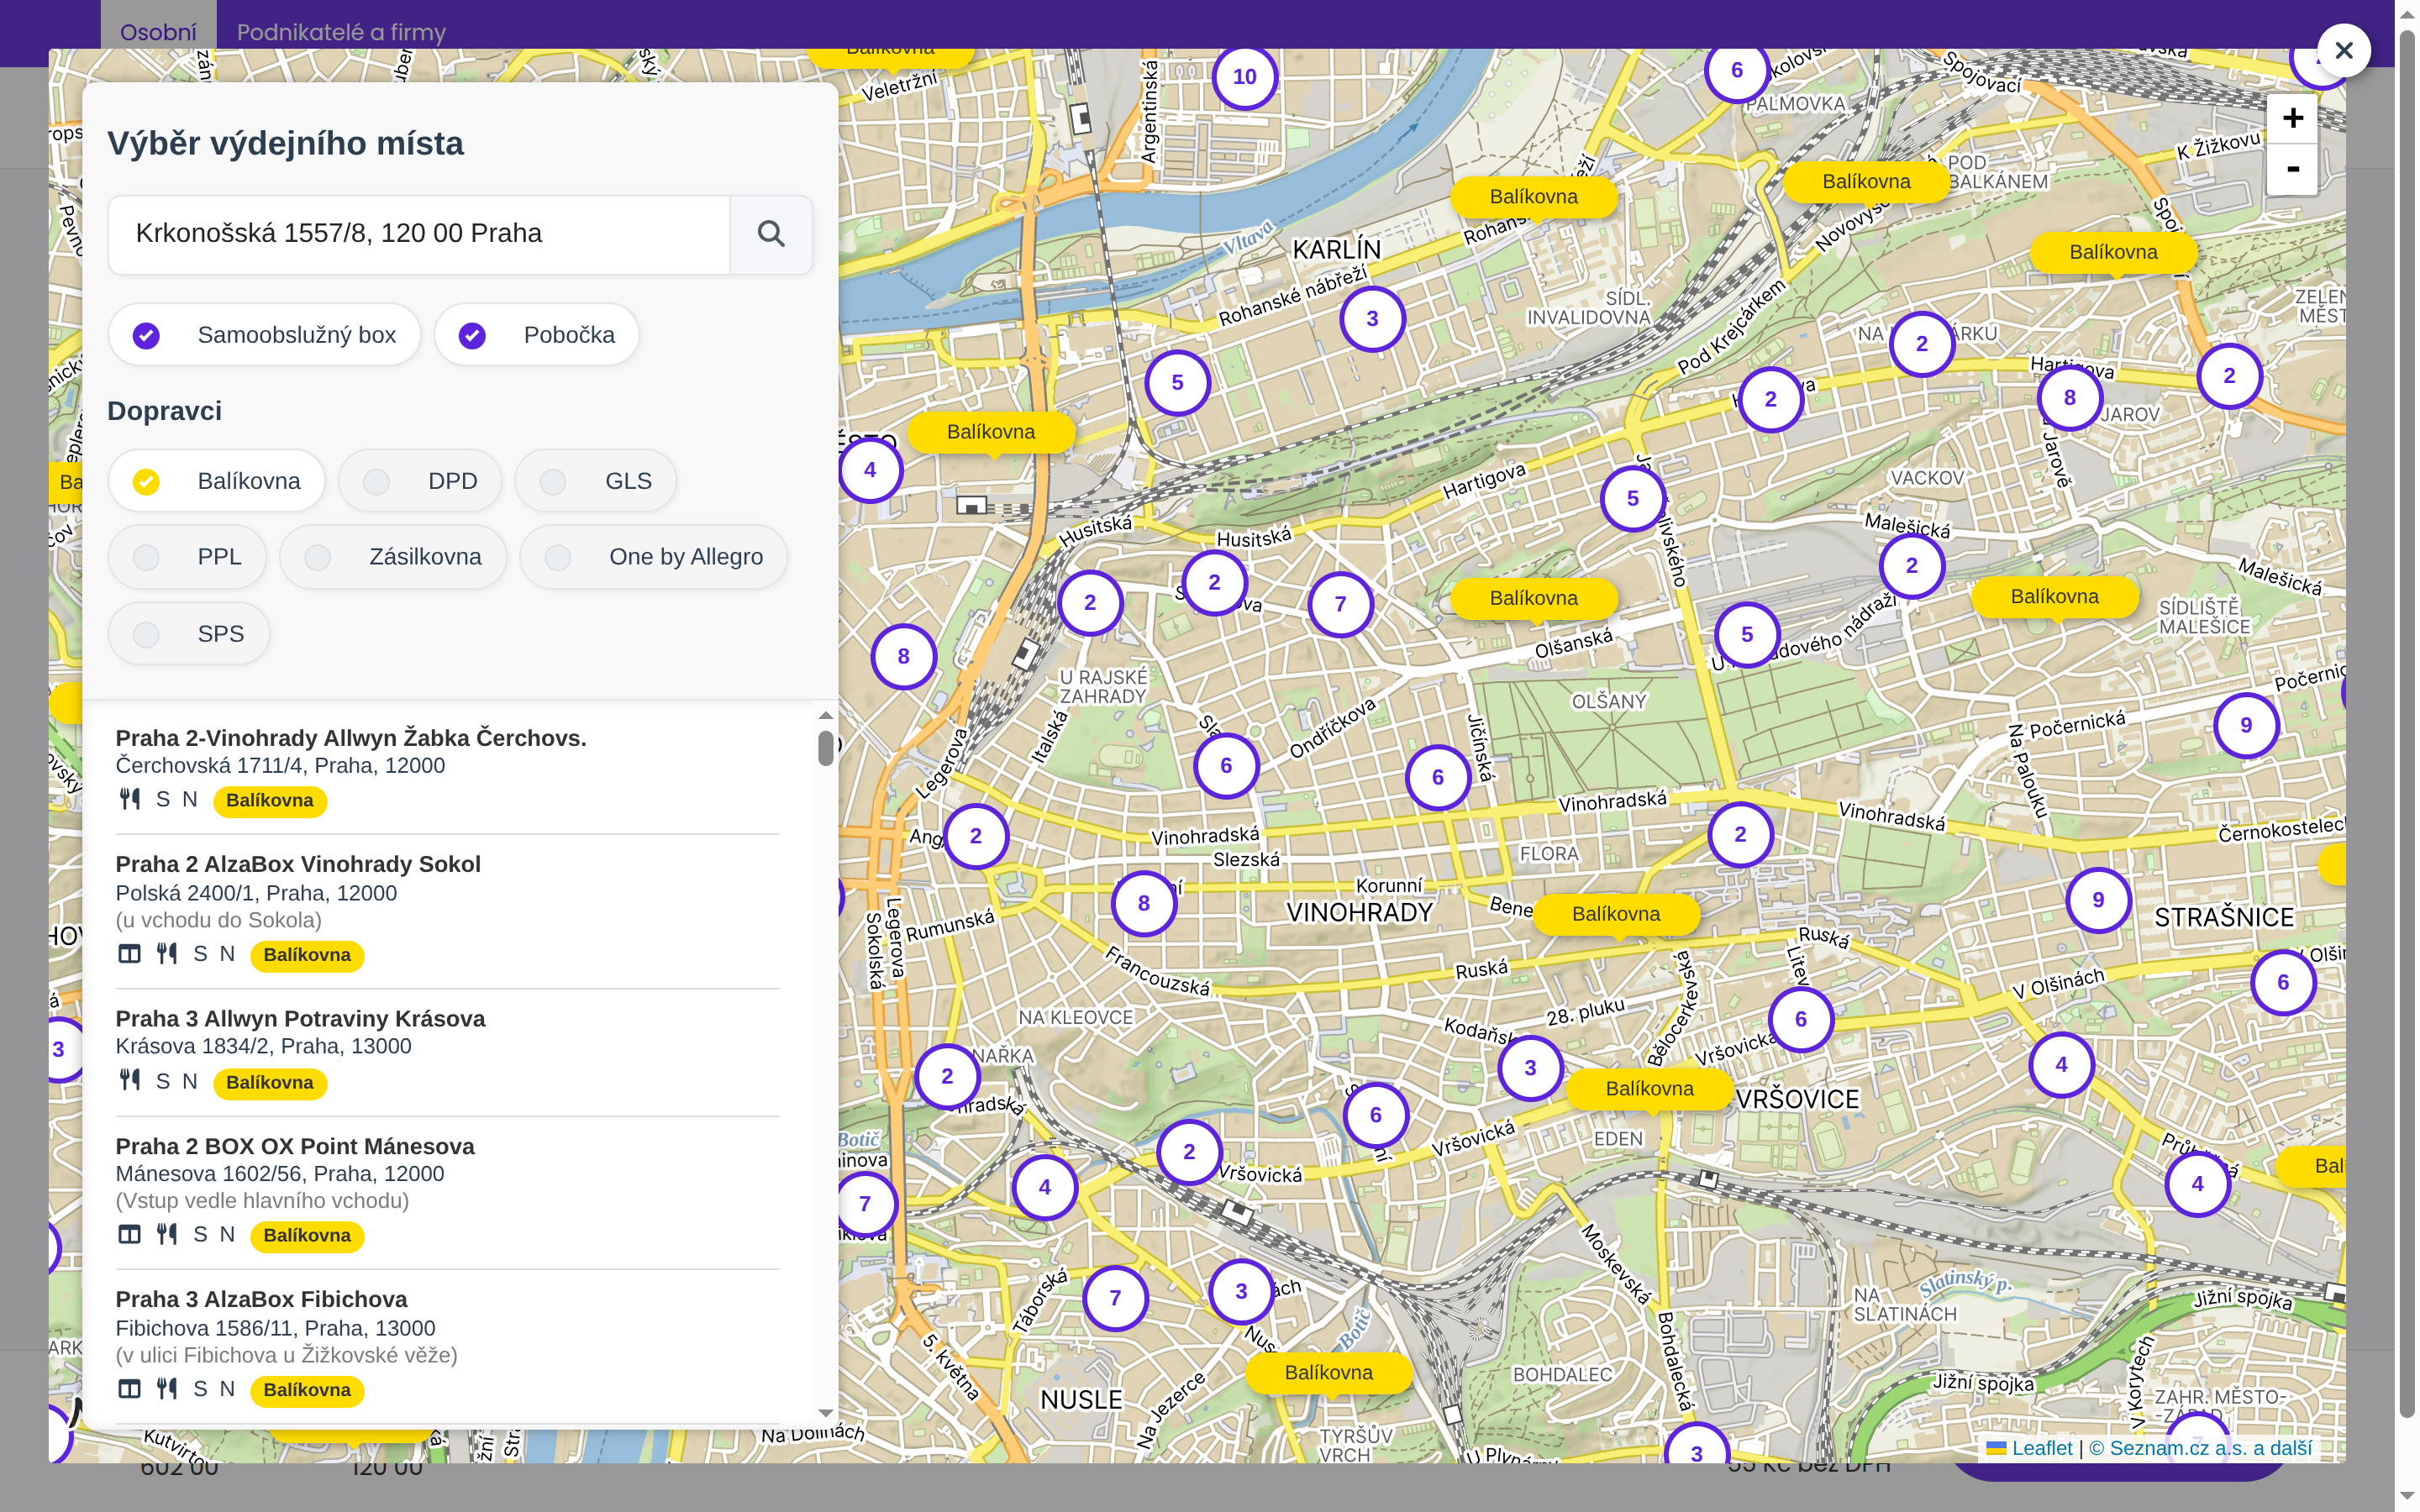2420x1512 pixels.
Task: Open the cluster 3 marker in Karlín
Action: click(x=1372, y=319)
